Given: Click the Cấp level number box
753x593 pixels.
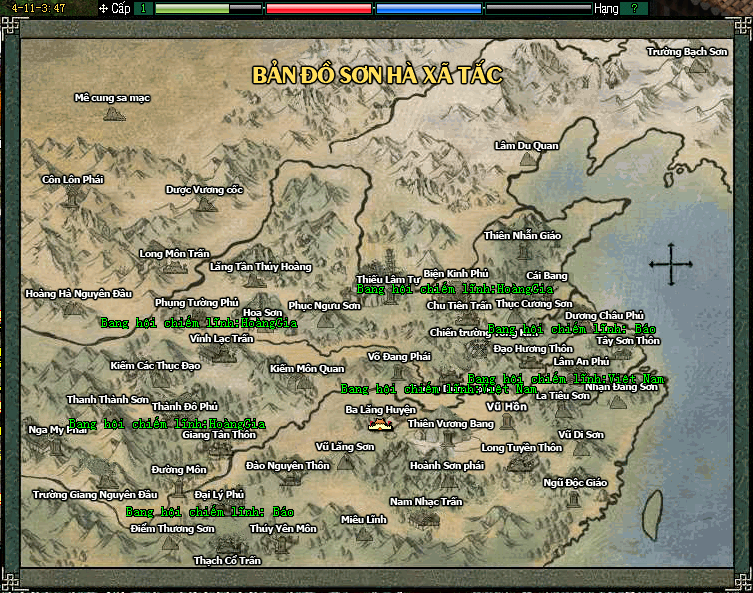Looking at the screenshot, I should tap(142, 8).
